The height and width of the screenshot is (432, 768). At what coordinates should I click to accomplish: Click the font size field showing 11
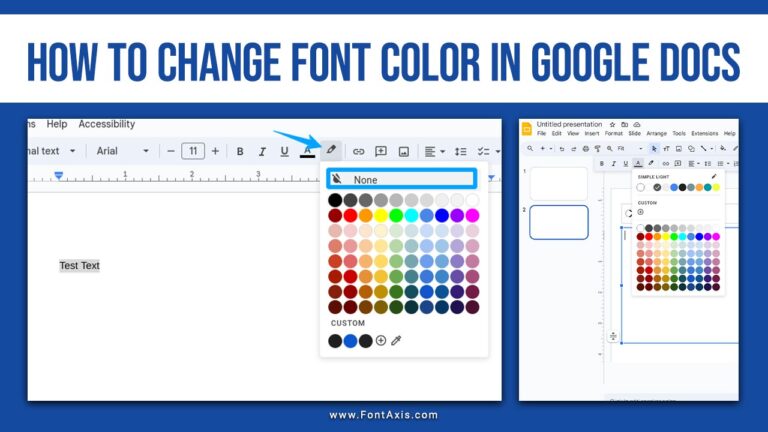pyautogui.click(x=193, y=151)
